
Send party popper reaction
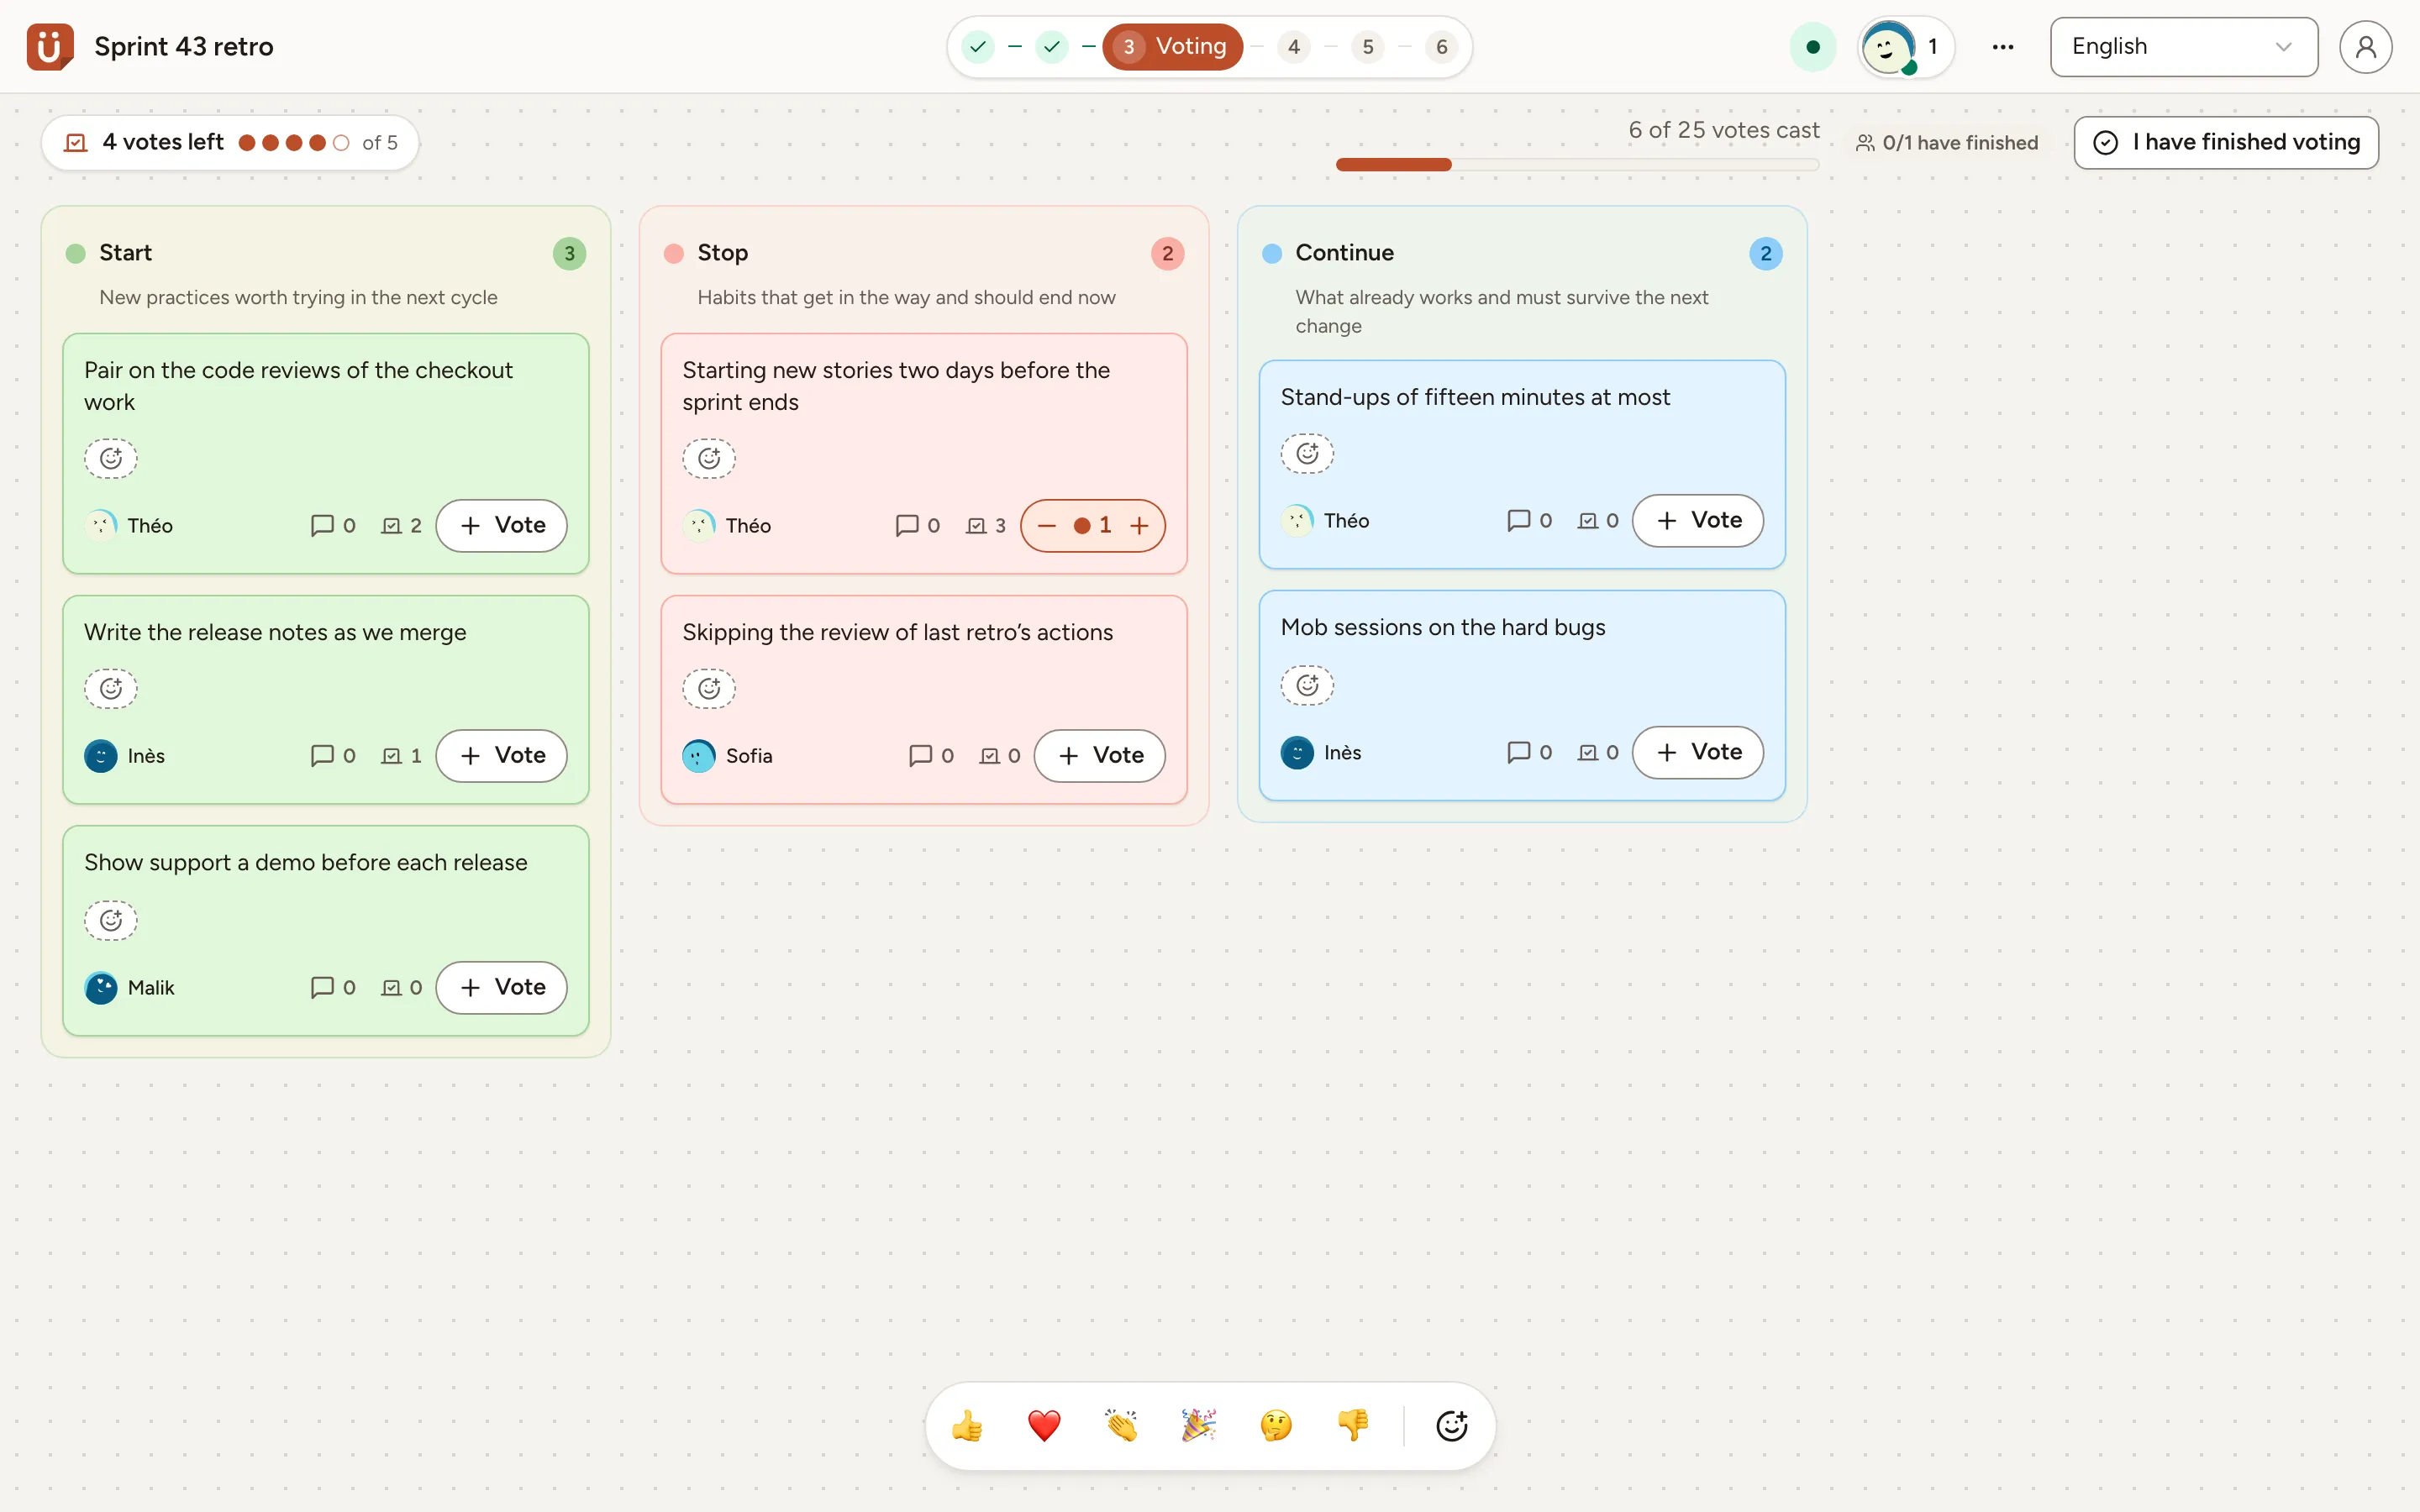[1199, 1426]
